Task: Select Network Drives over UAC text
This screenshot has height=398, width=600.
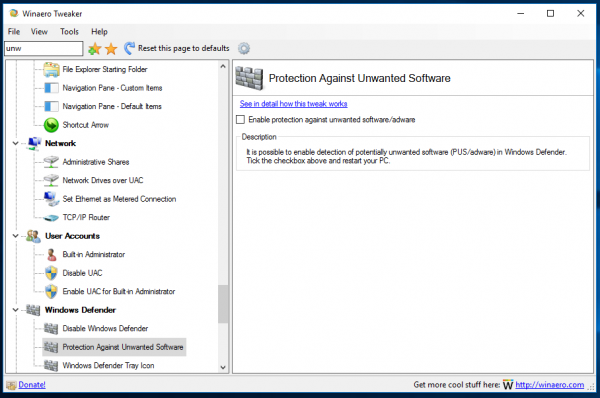Action: 103,180
